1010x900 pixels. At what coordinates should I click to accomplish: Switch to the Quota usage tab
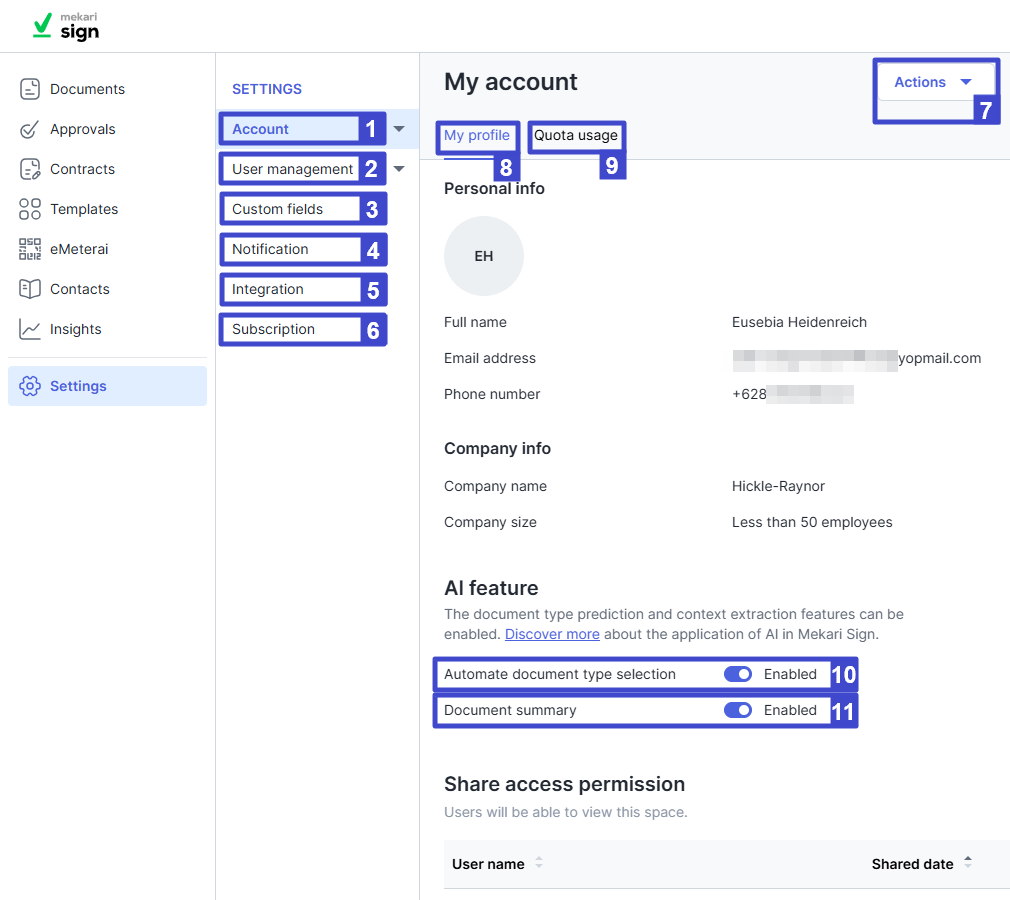pos(576,135)
